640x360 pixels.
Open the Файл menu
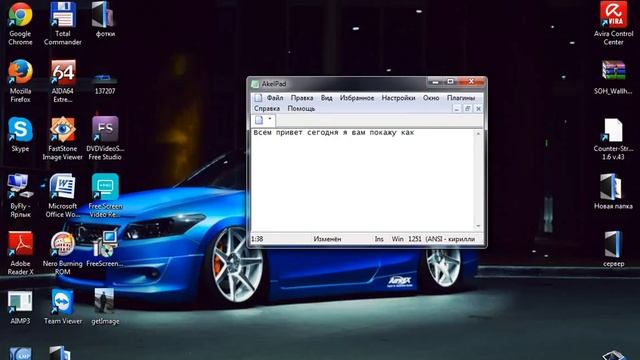click(275, 98)
